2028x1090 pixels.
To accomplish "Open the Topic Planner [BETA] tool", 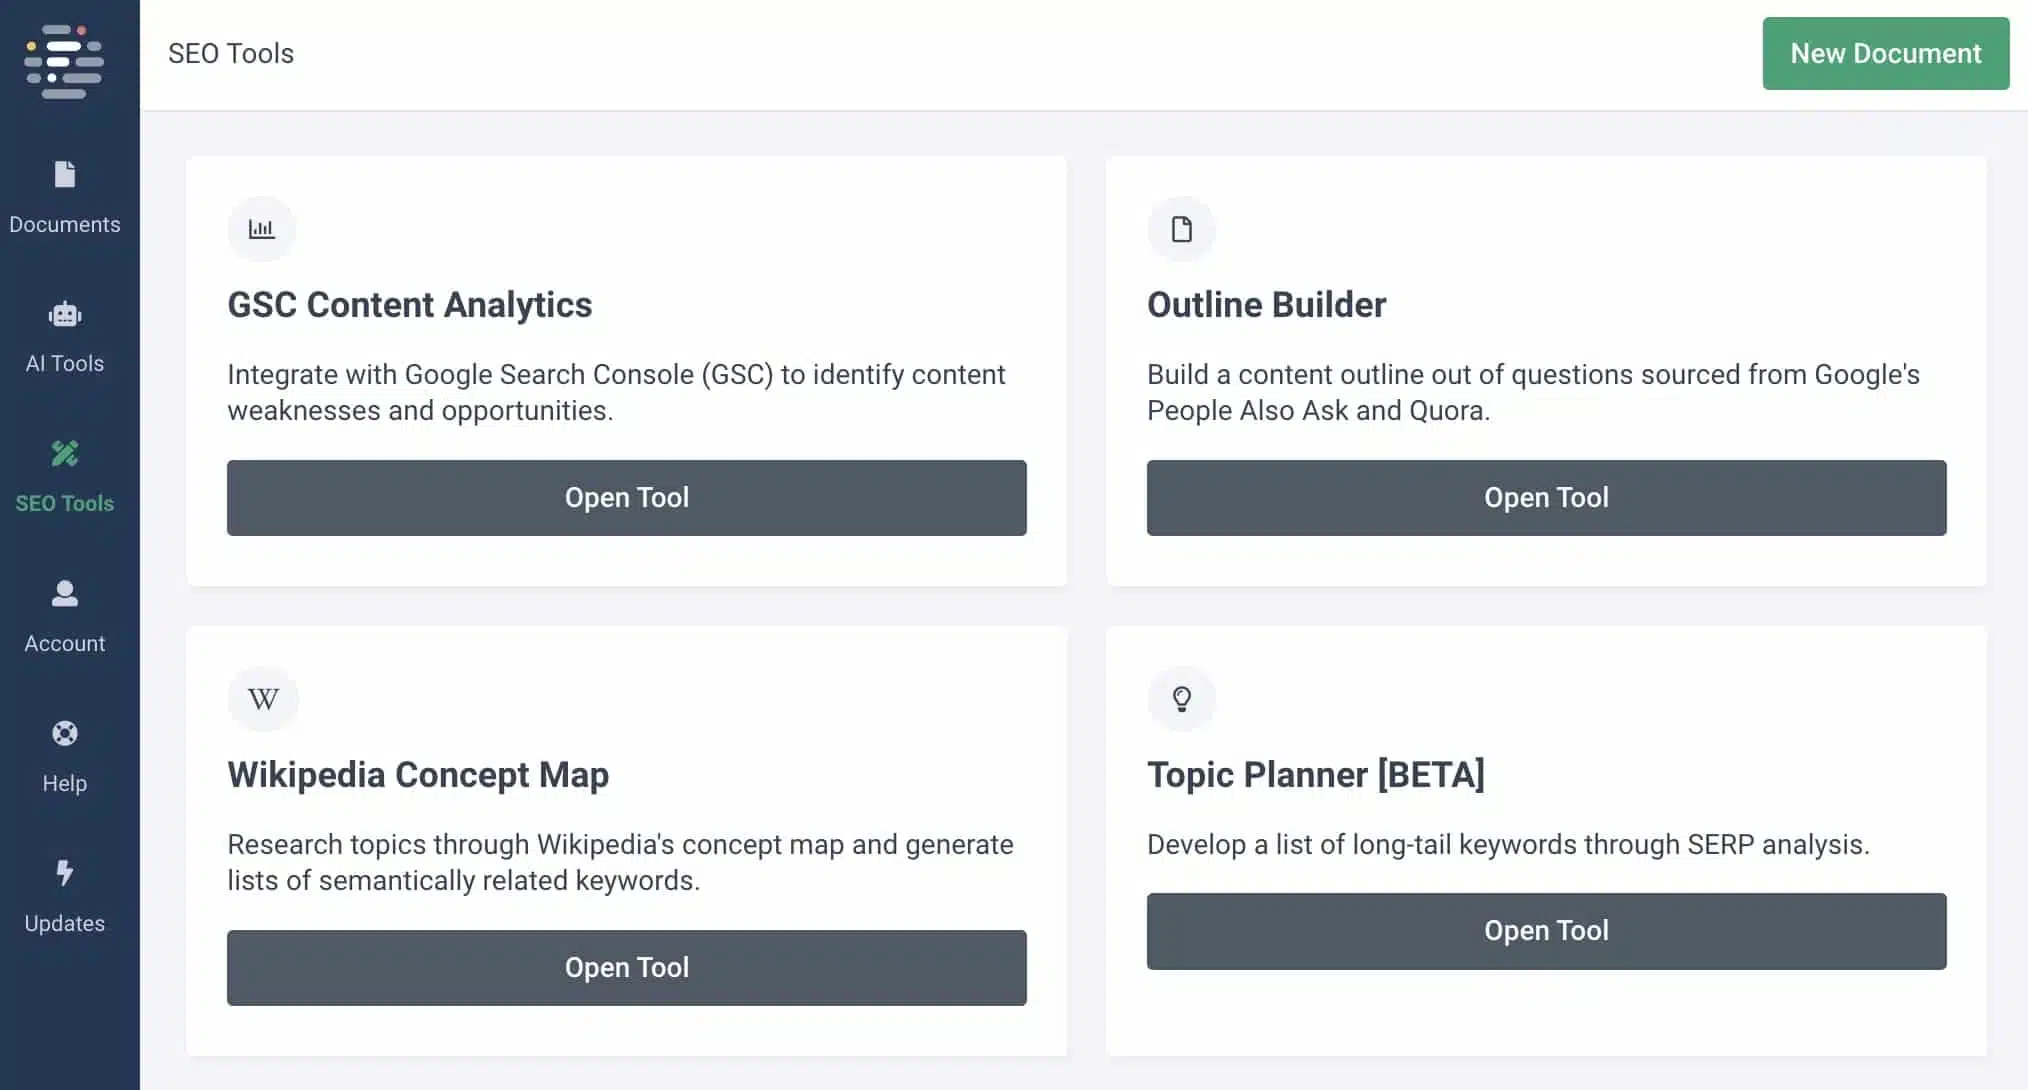I will pyautogui.click(x=1546, y=931).
